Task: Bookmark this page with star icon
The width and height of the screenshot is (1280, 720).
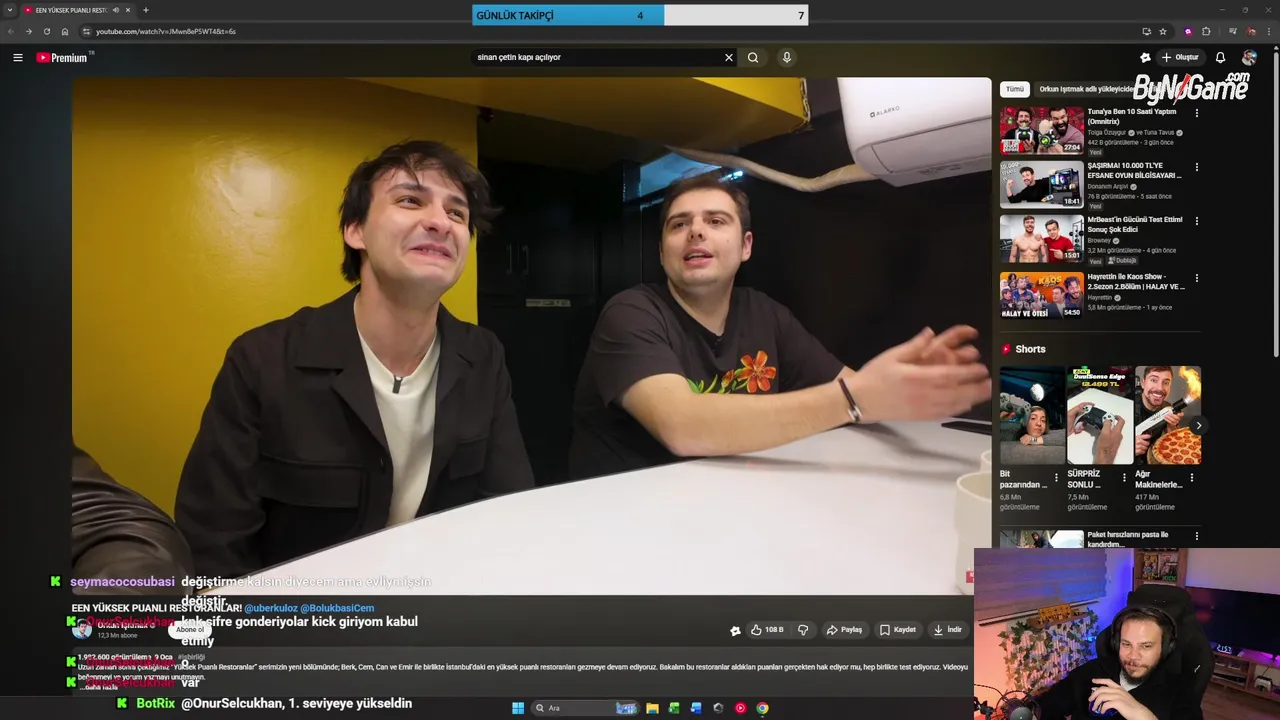Action: (x=1163, y=31)
